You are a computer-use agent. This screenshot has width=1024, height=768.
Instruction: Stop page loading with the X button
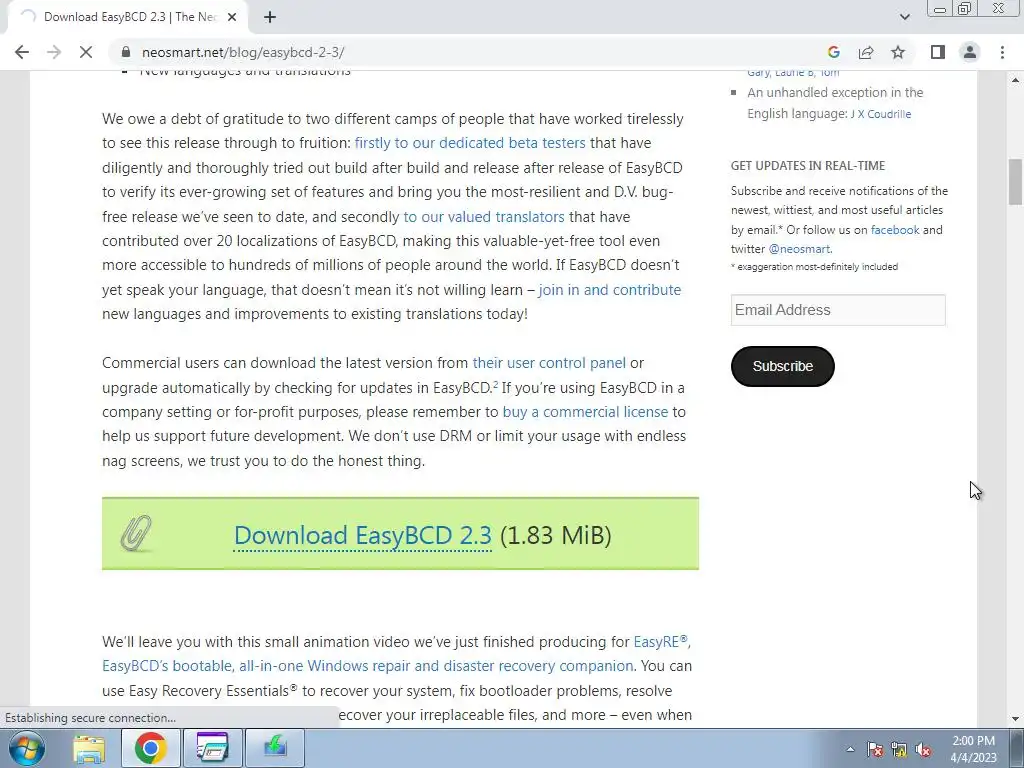tap(86, 52)
